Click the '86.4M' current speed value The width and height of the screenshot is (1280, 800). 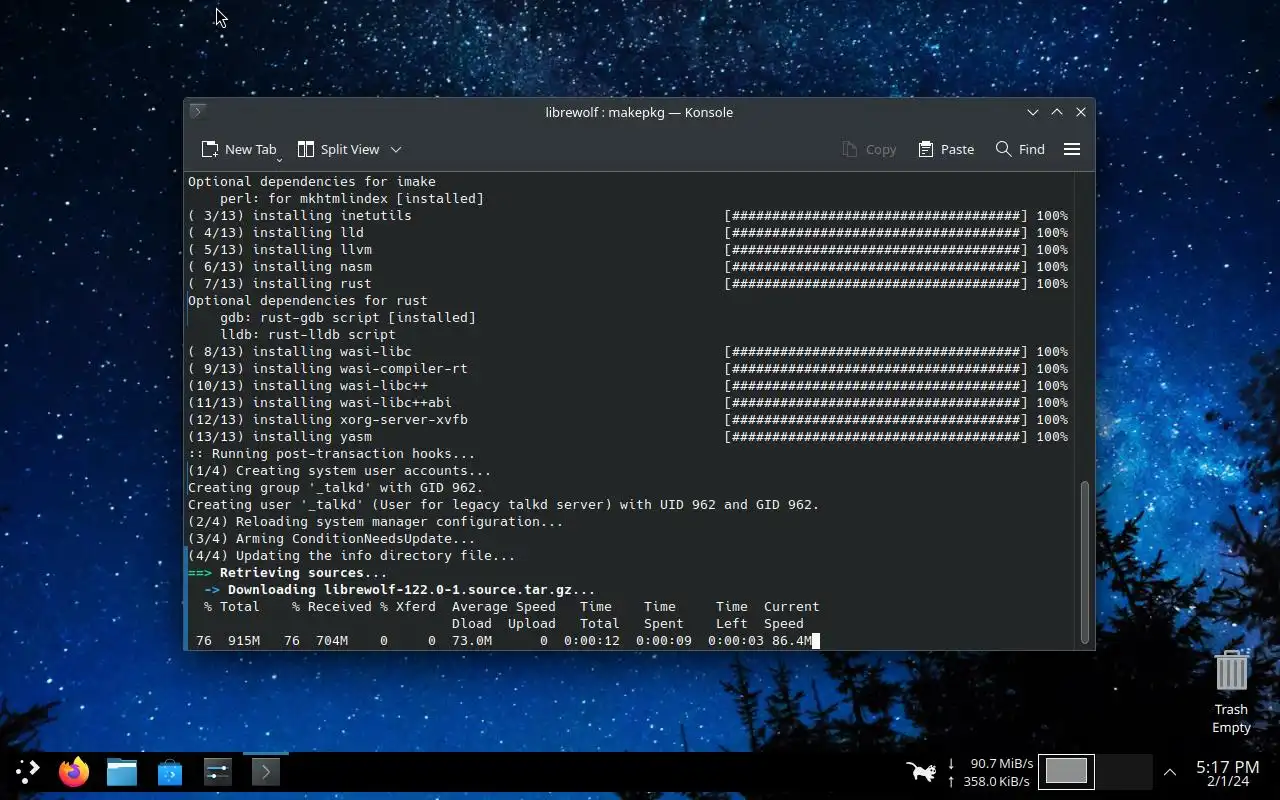point(792,641)
